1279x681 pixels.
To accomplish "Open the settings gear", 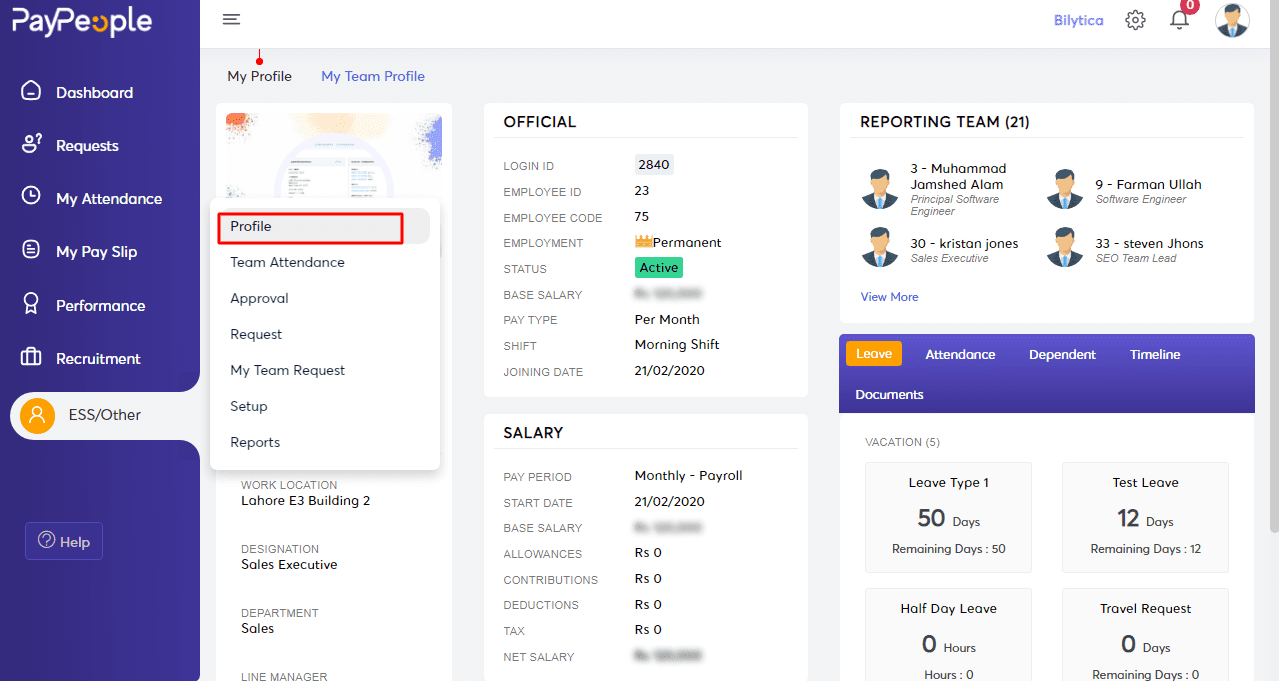I will point(1135,19).
